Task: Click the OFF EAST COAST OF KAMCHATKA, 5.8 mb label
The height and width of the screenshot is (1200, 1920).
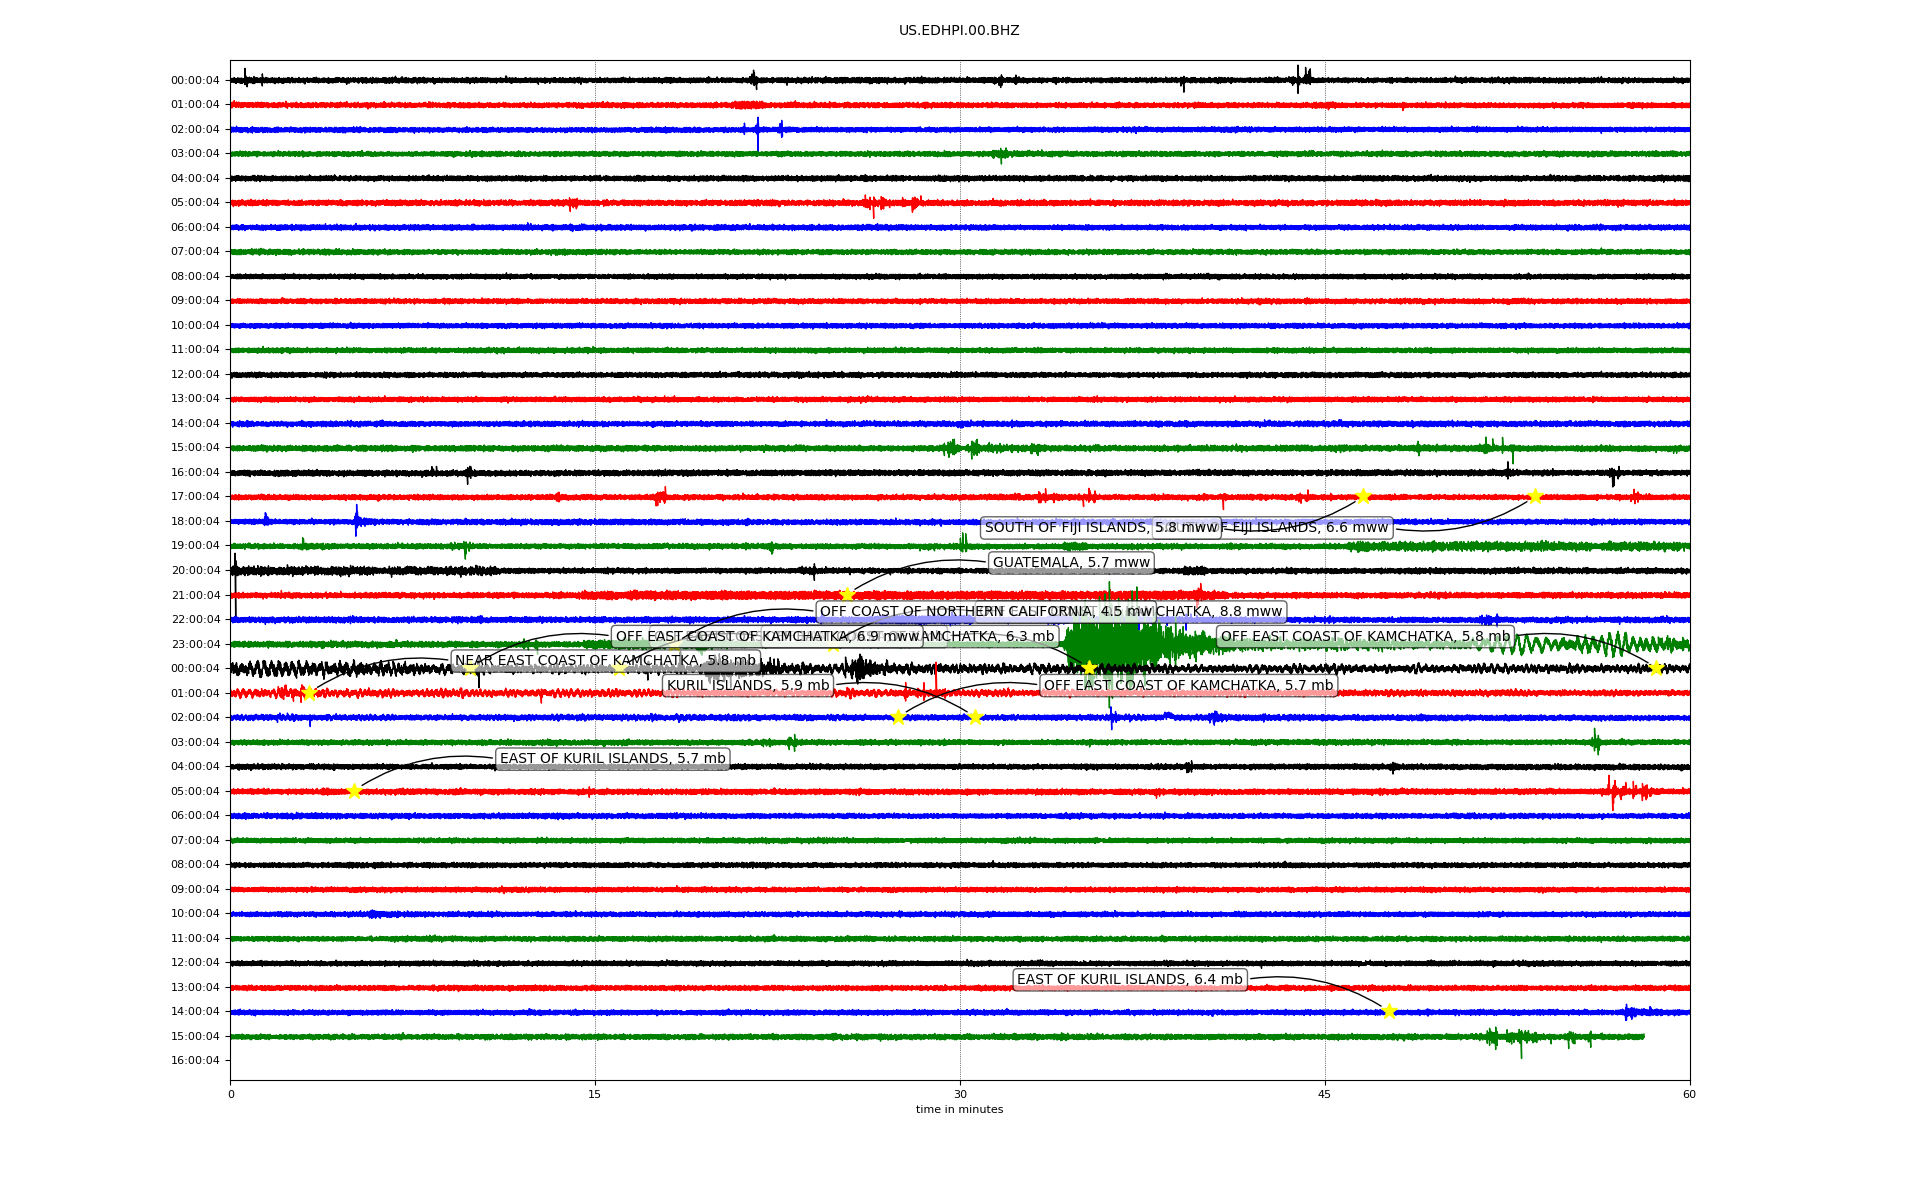Action: 1365,637
